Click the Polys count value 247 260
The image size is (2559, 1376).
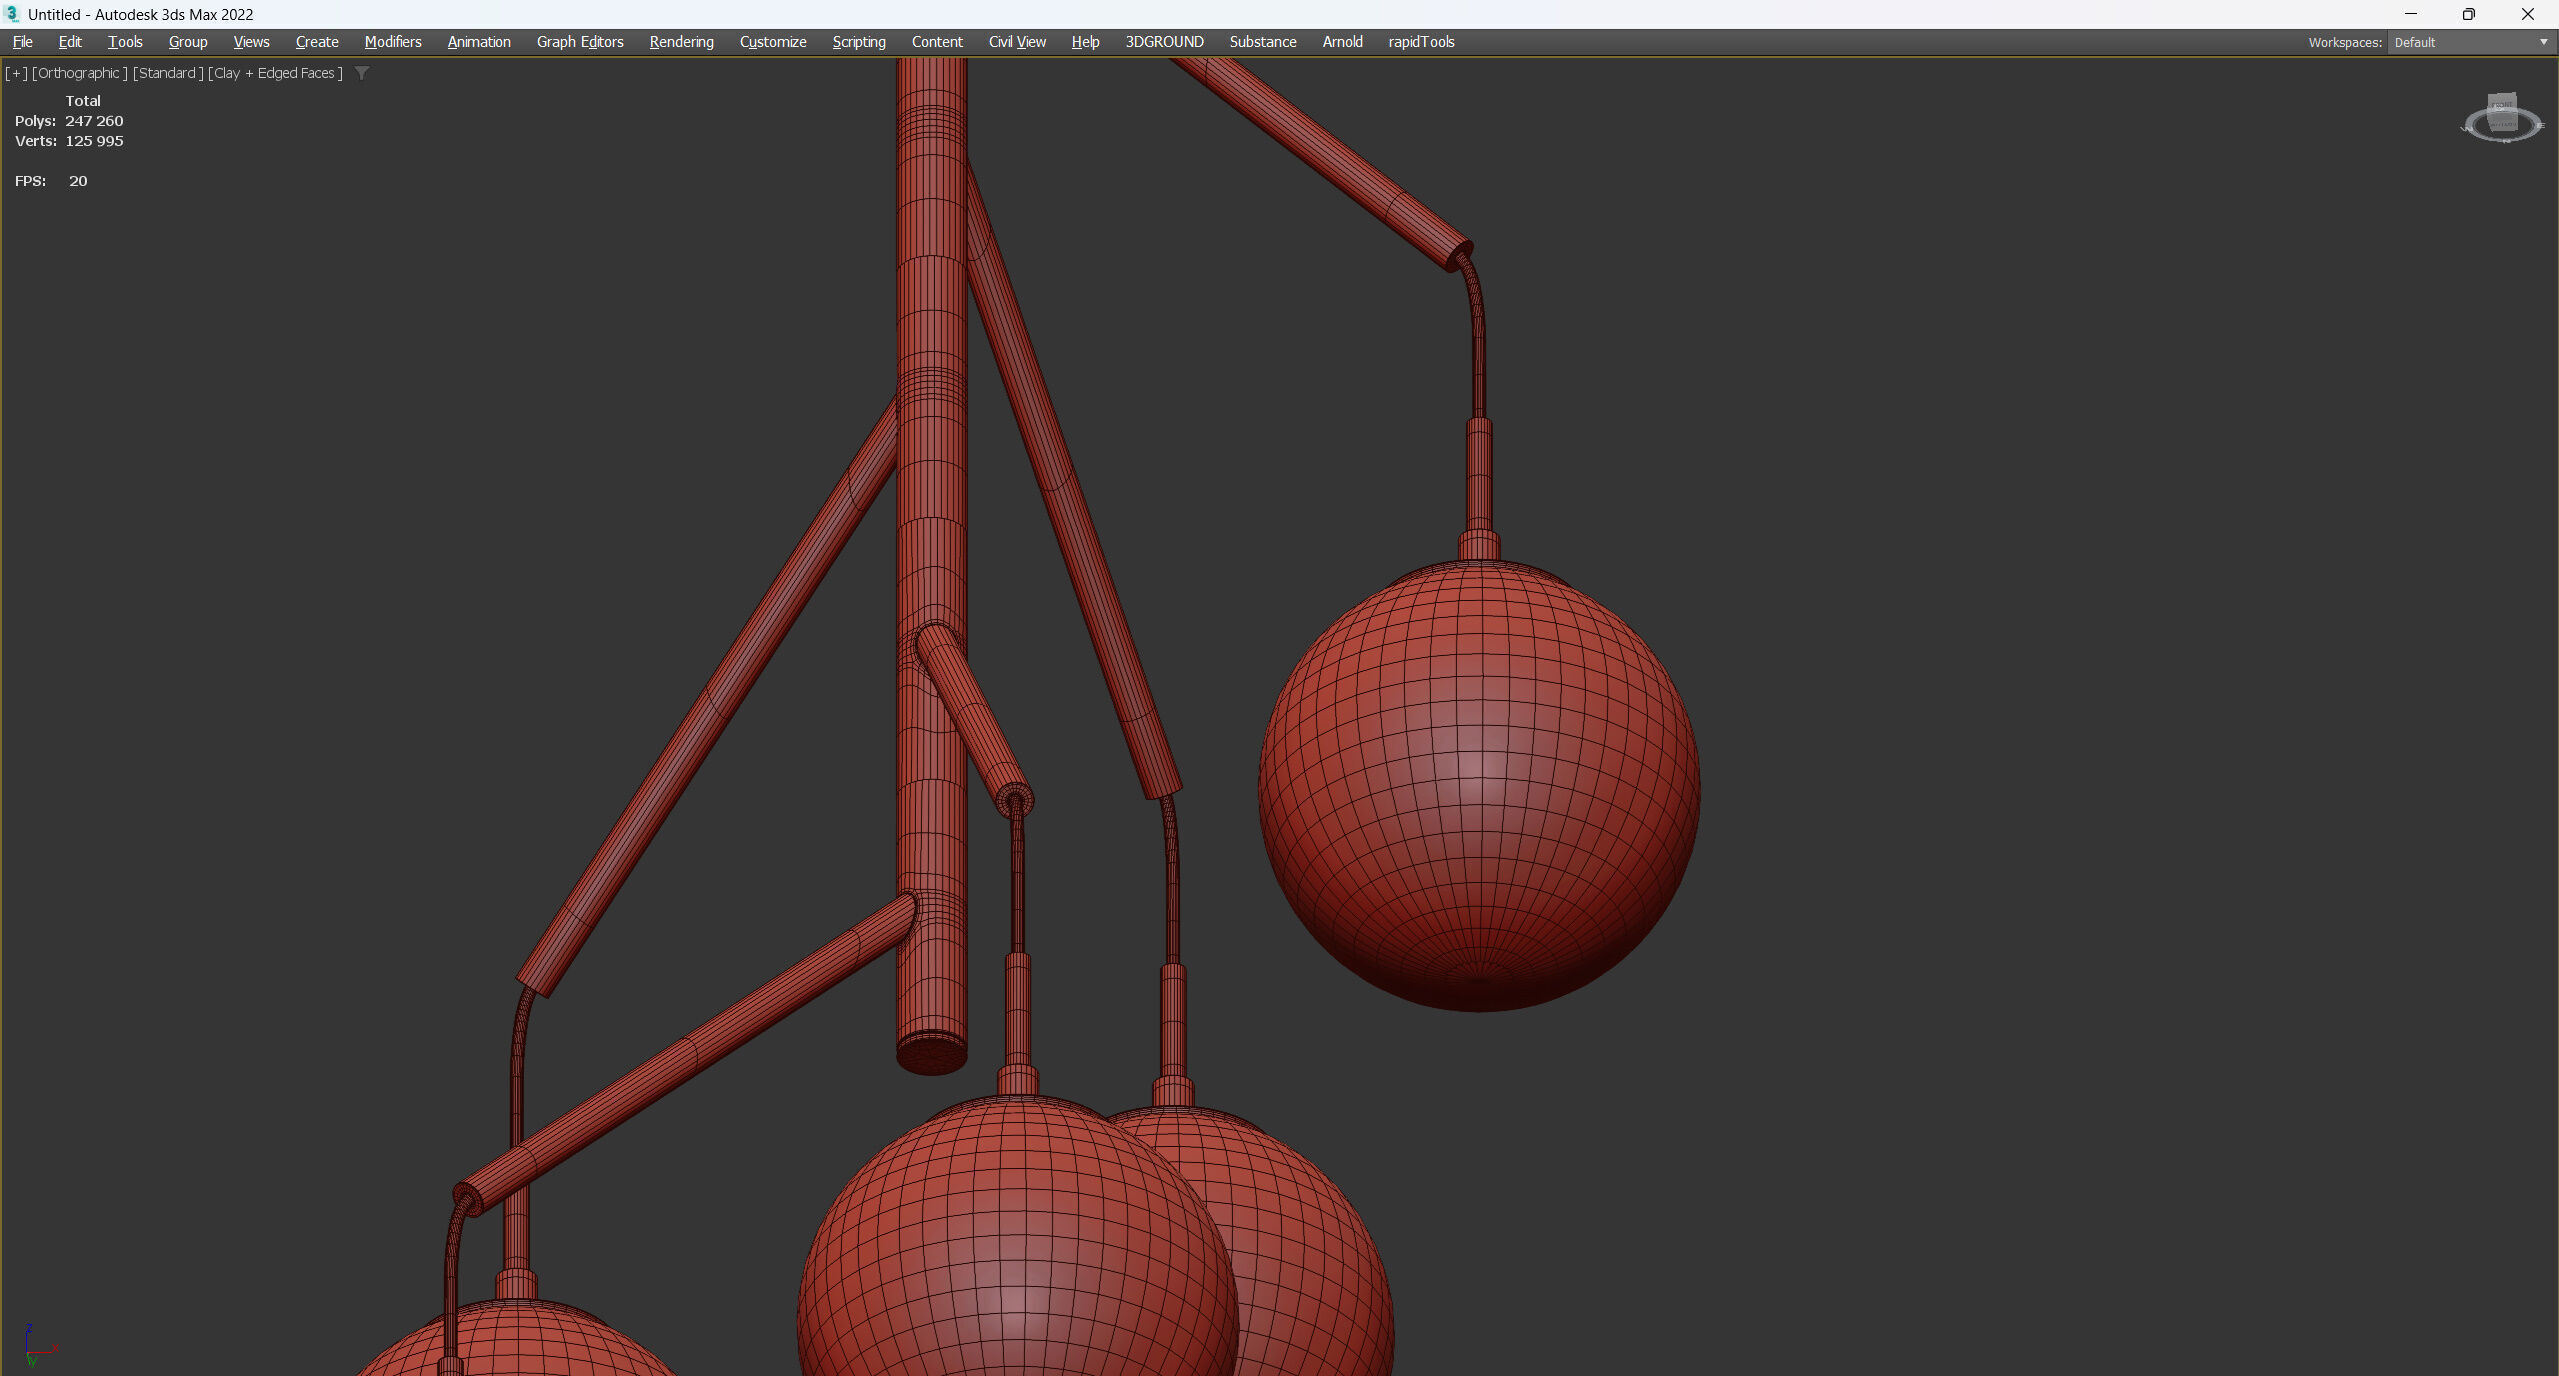click(94, 121)
